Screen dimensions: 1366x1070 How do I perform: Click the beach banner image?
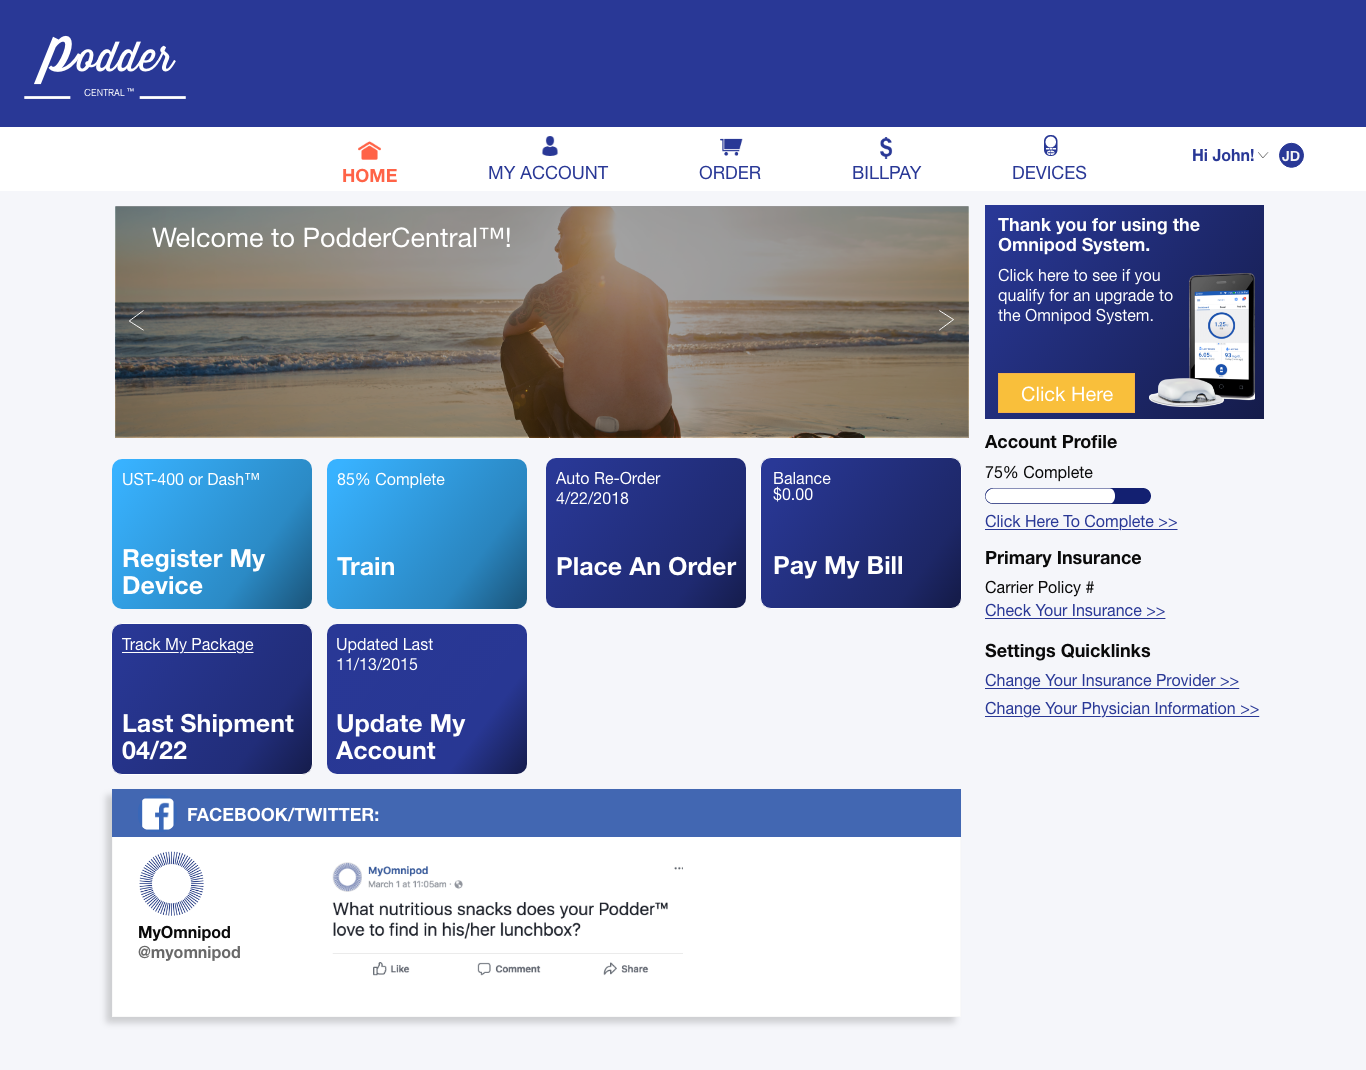542,322
